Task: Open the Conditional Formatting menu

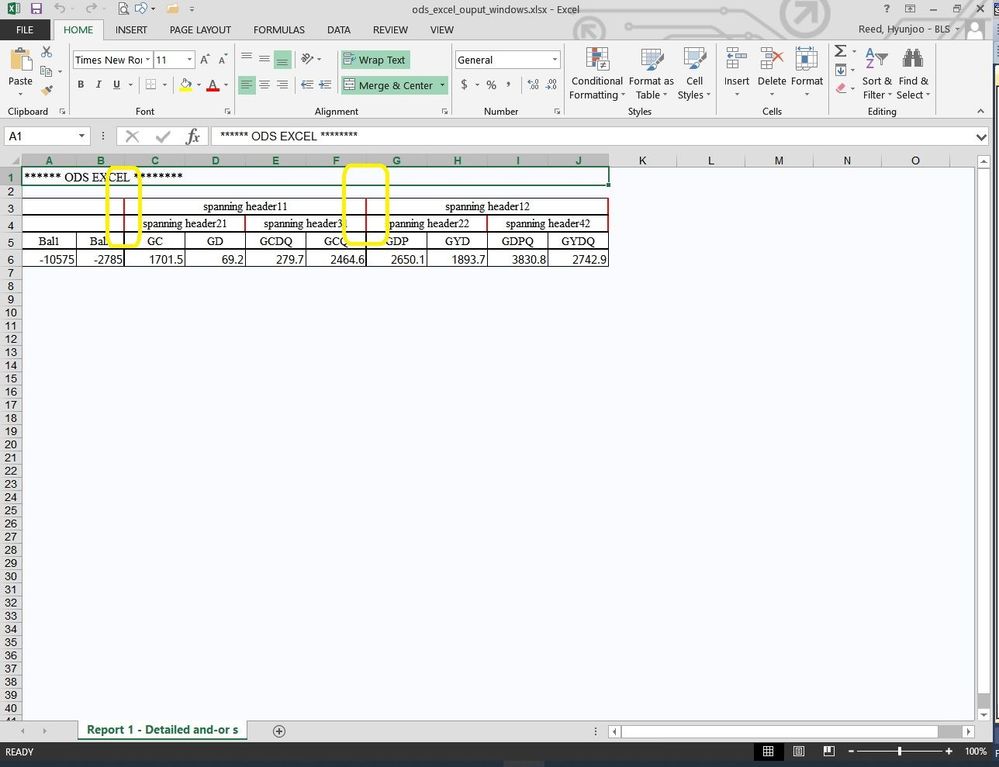Action: pos(596,74)
